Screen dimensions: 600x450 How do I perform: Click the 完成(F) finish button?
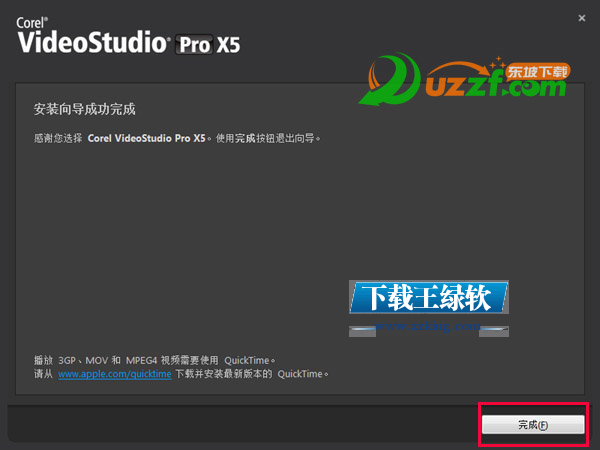coord(533,424)
